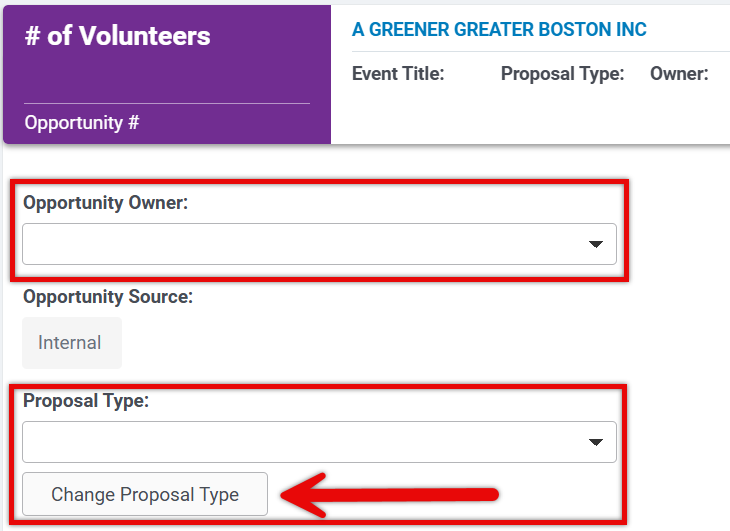Screen dimensions: 730x531
Task: Click the red arrow annotation graphic
Action: point(389,495)
